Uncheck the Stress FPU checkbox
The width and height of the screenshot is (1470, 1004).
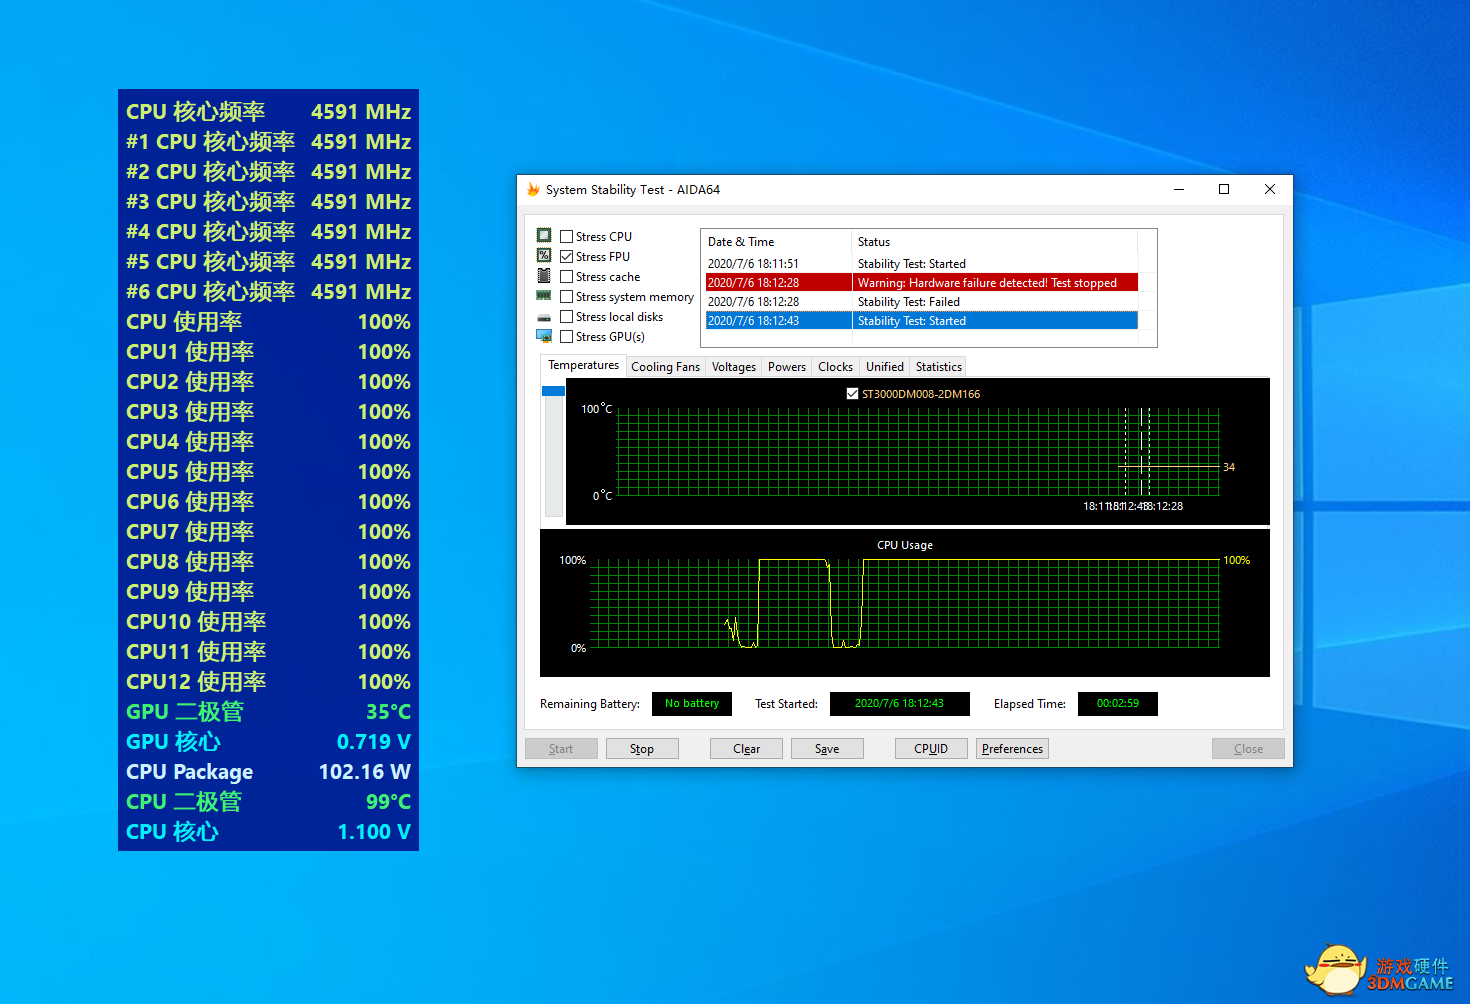(567, 257)
